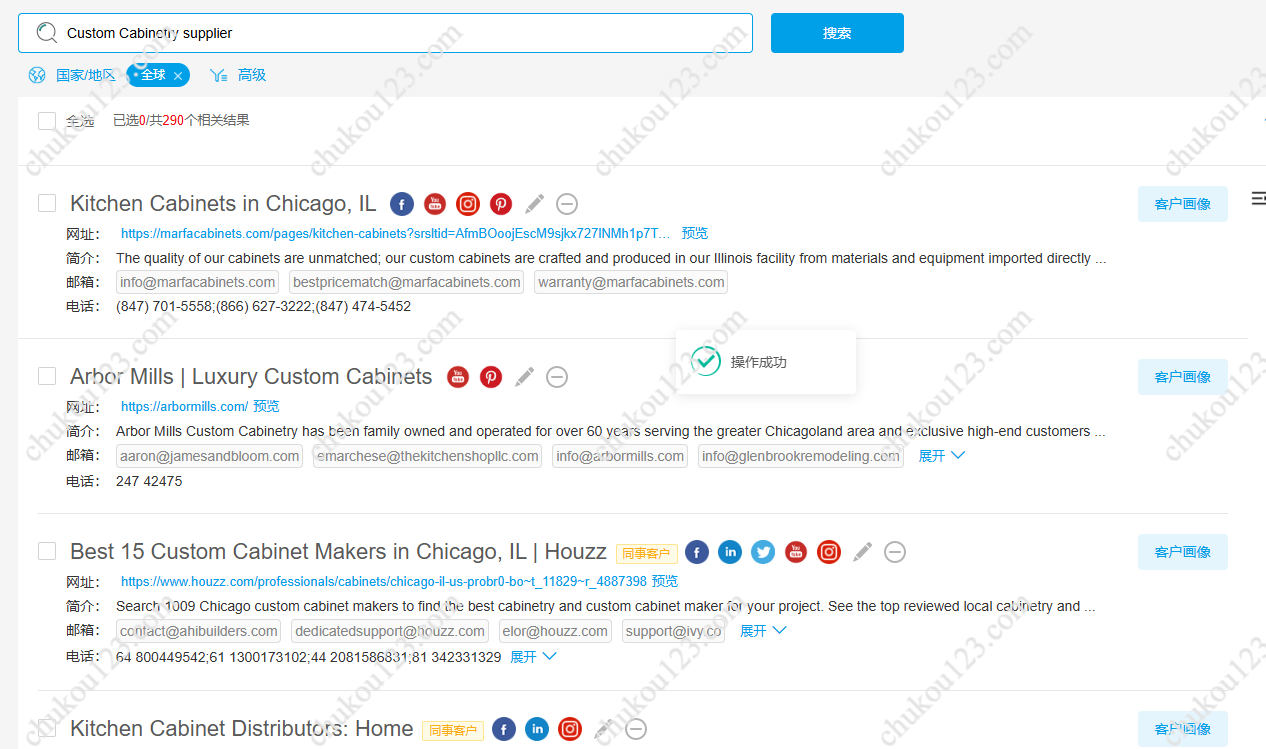1266x749 pixels.
Task: Click the magnifier icon in the search box
Action: [46, 33]
